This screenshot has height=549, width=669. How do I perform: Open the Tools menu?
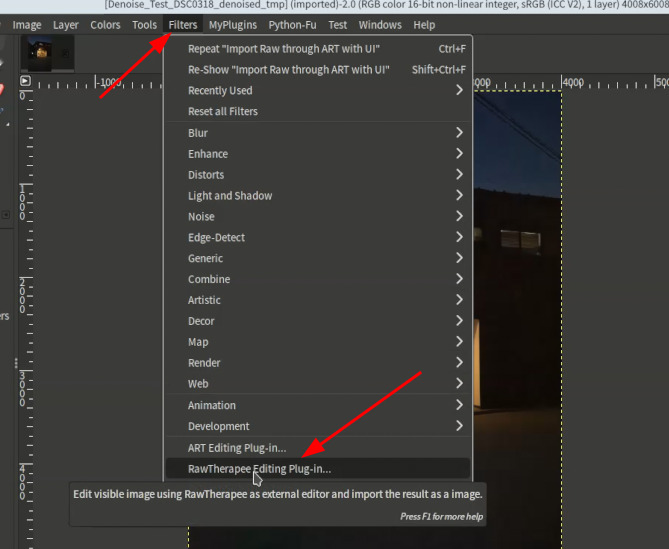144,25
